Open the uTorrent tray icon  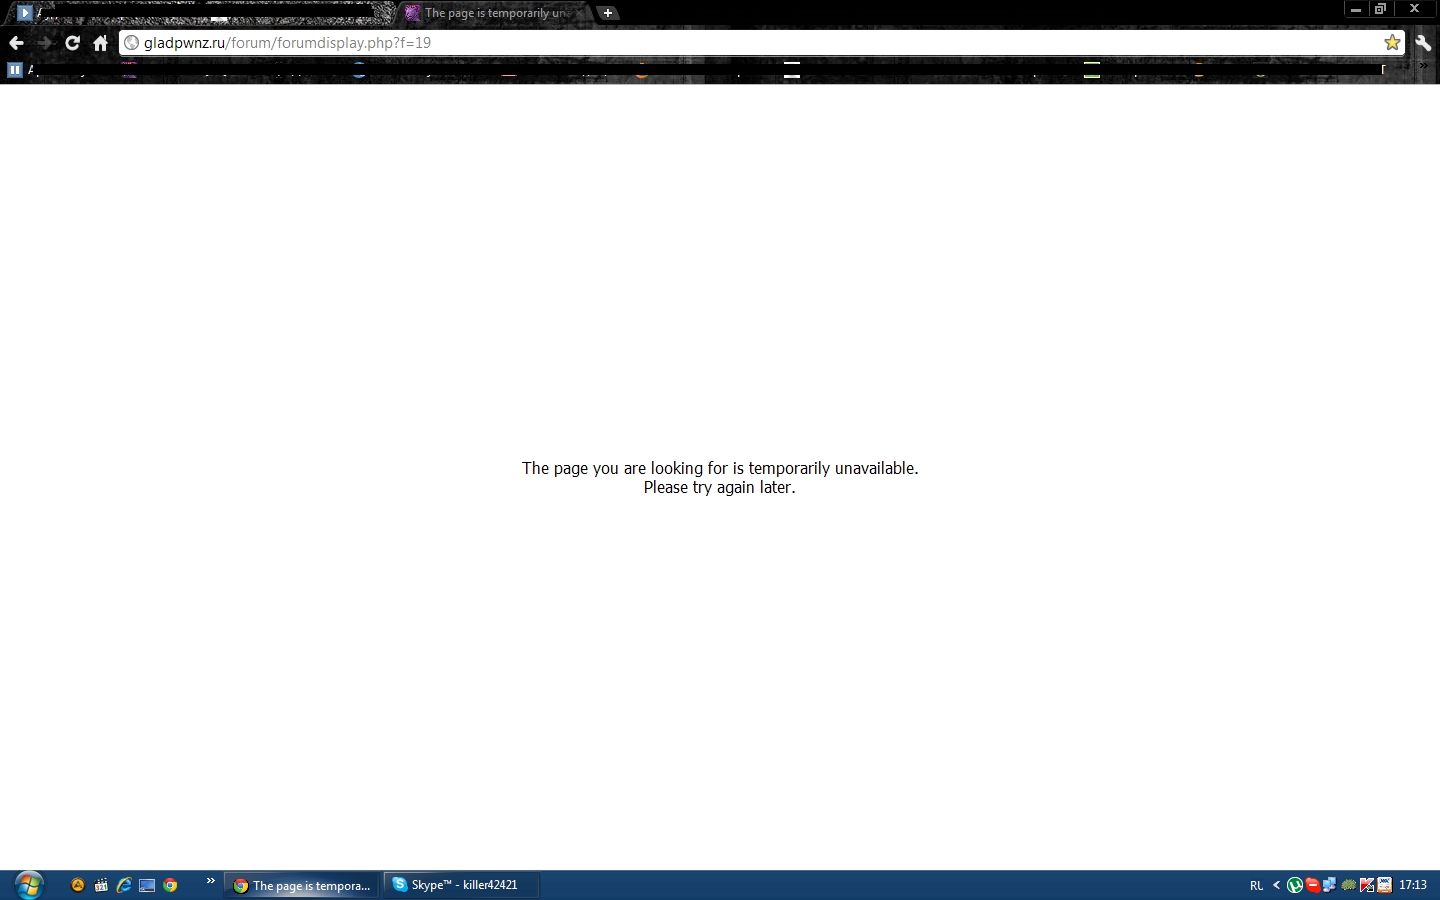1295,885
